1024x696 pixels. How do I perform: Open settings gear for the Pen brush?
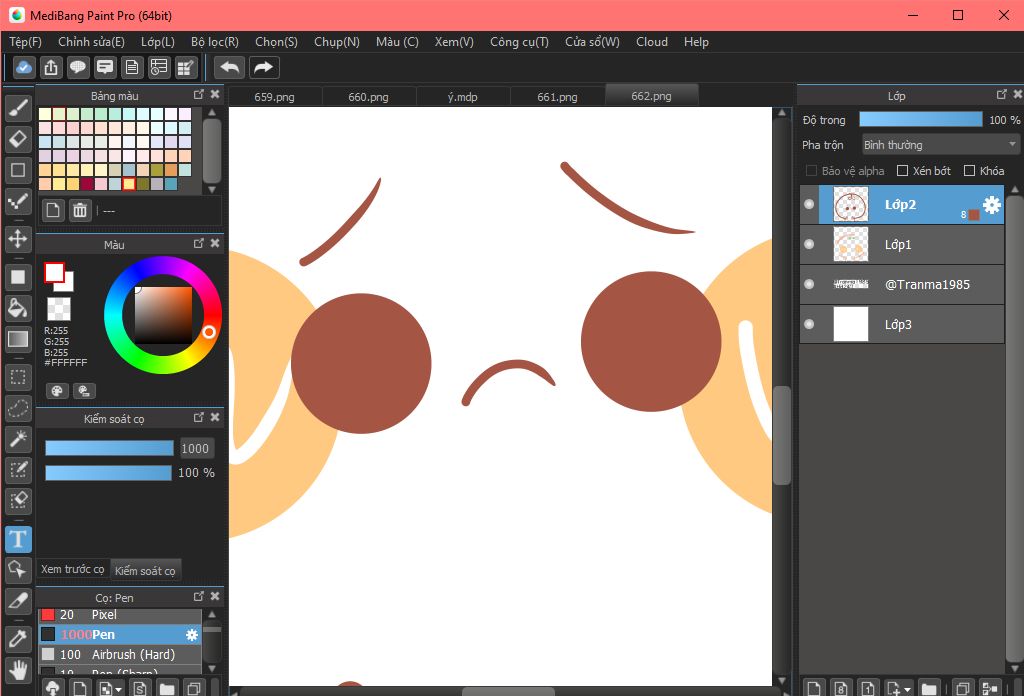[x=192, y=635]
